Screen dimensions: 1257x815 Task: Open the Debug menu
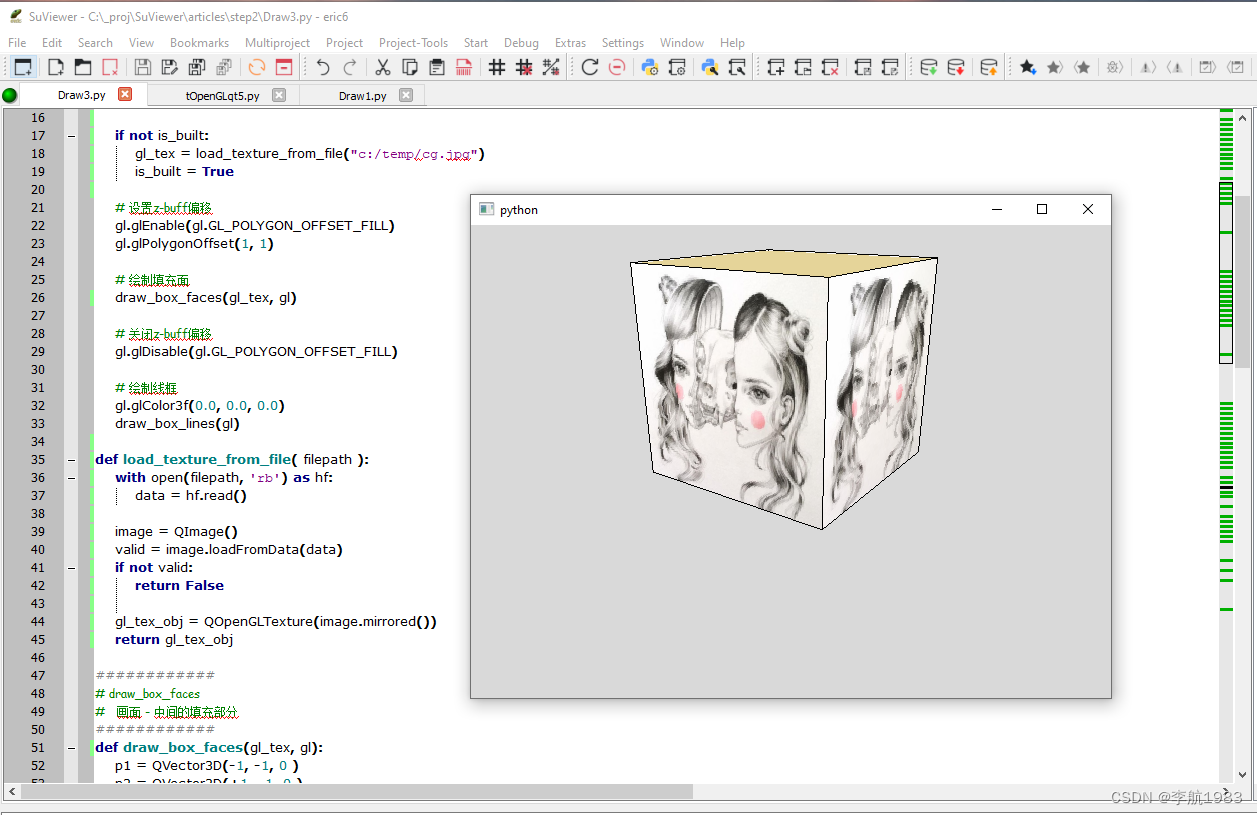pos(521,43)
